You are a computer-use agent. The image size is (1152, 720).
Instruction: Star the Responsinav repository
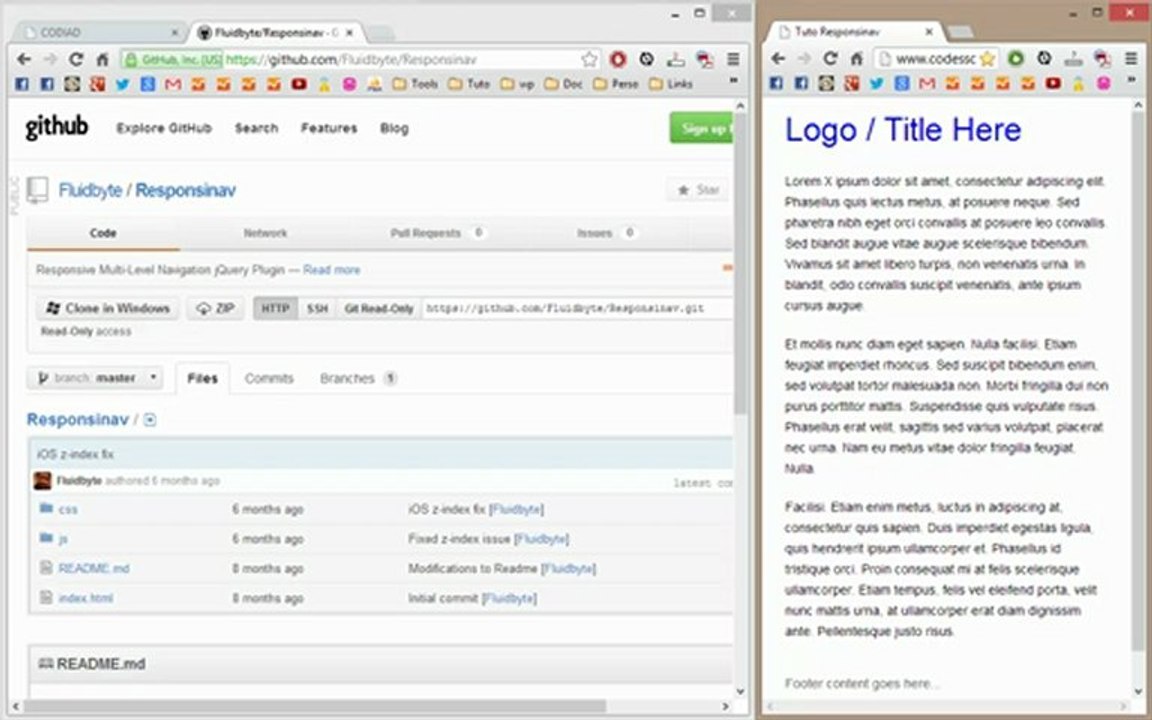pyautogui.click(x=698, y=190)
